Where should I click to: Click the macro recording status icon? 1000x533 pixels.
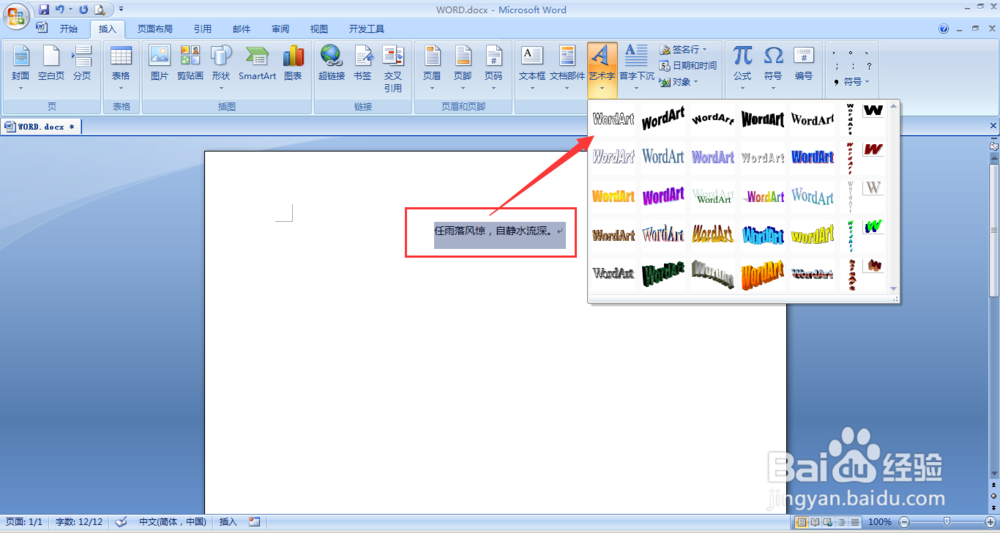[254, 522]
